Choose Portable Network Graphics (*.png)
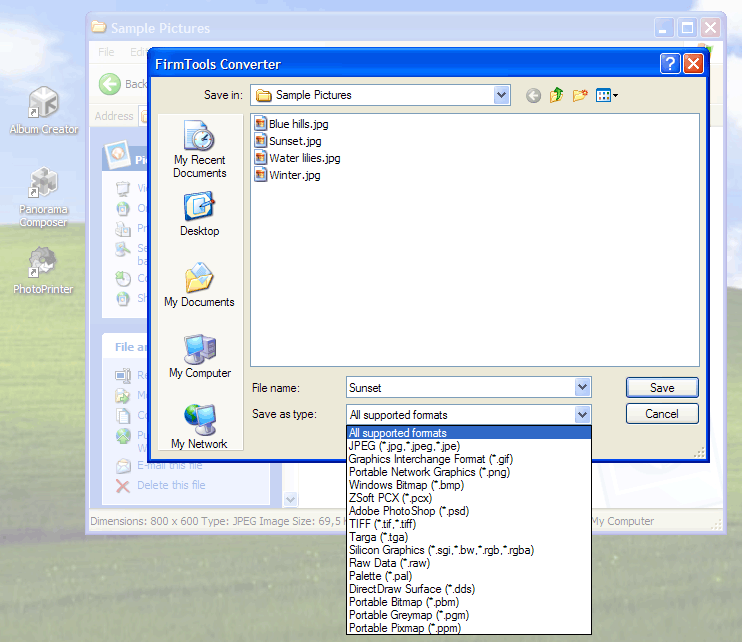 coord(469,472)
